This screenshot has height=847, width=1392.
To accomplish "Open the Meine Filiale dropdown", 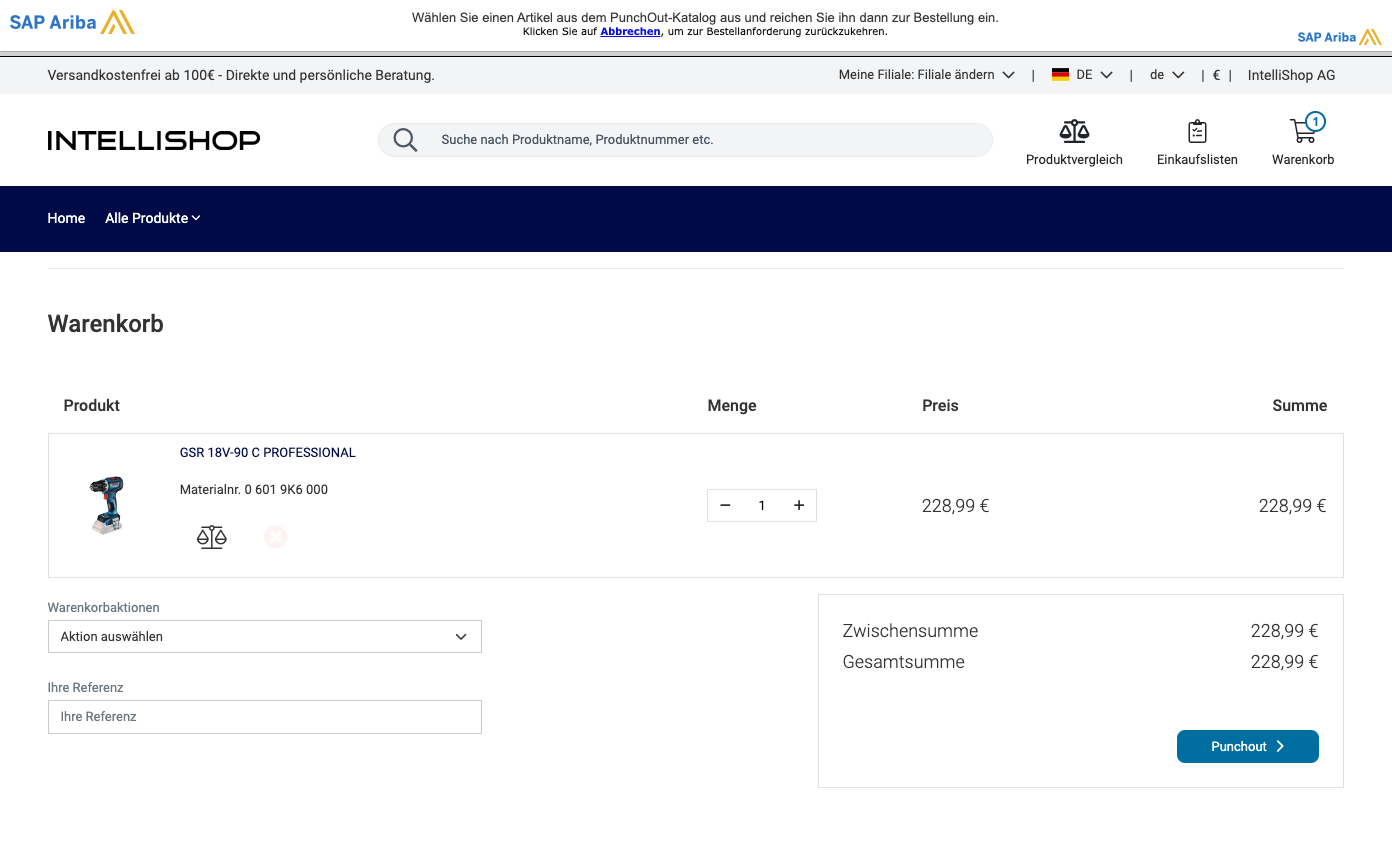I will pyautogui.click(x=927, y=75).
